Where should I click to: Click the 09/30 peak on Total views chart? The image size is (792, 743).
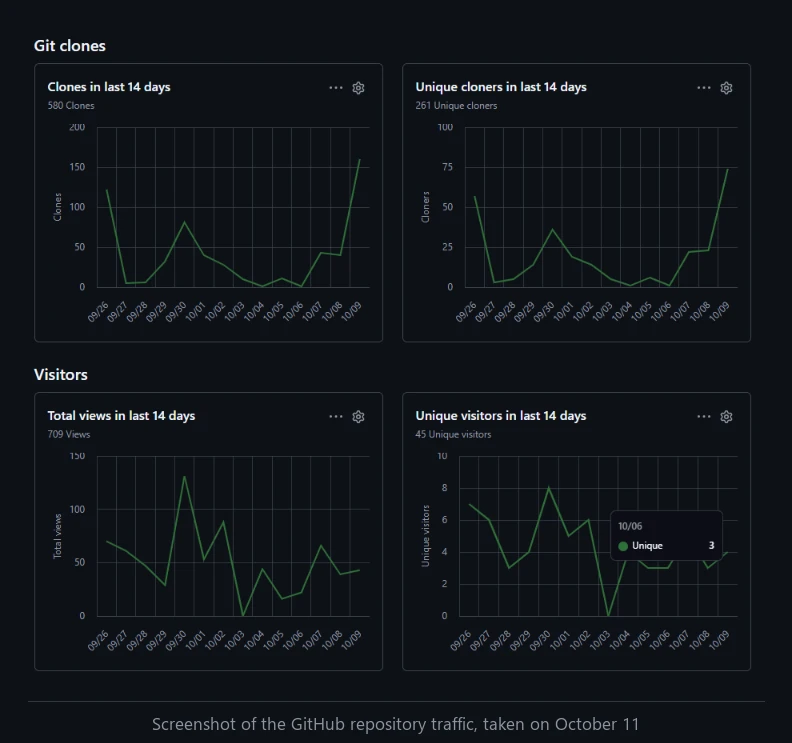pos(184,476)
